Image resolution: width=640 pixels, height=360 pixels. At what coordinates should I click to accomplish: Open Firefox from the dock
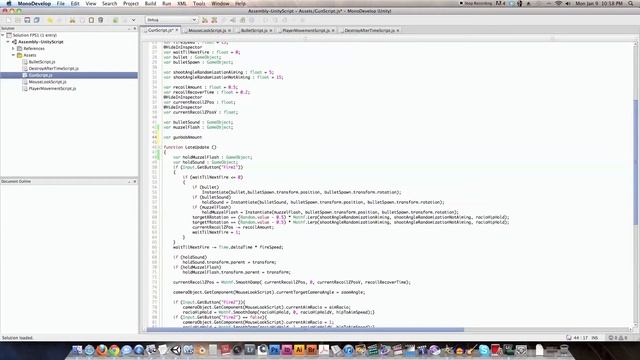102,350
